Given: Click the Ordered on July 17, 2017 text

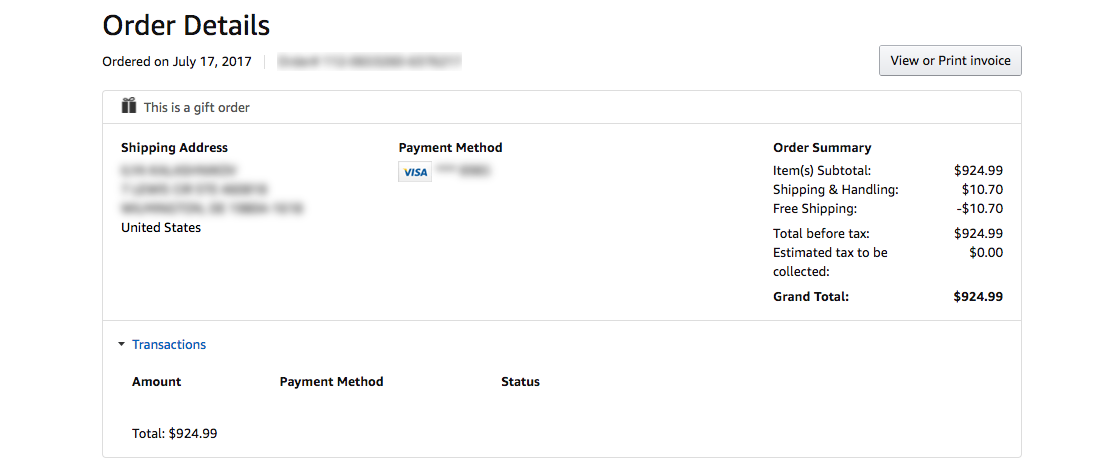Looking at the screenshot, I should click(x=177, y=61).
